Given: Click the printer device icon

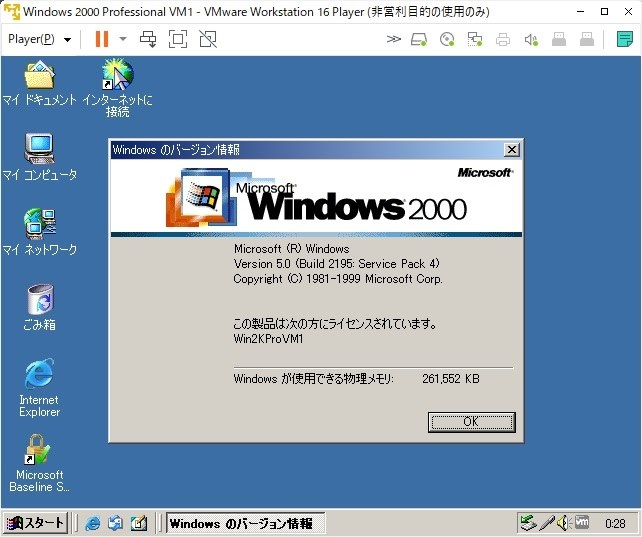Looking at the screenshot, I should coord(503,39).
